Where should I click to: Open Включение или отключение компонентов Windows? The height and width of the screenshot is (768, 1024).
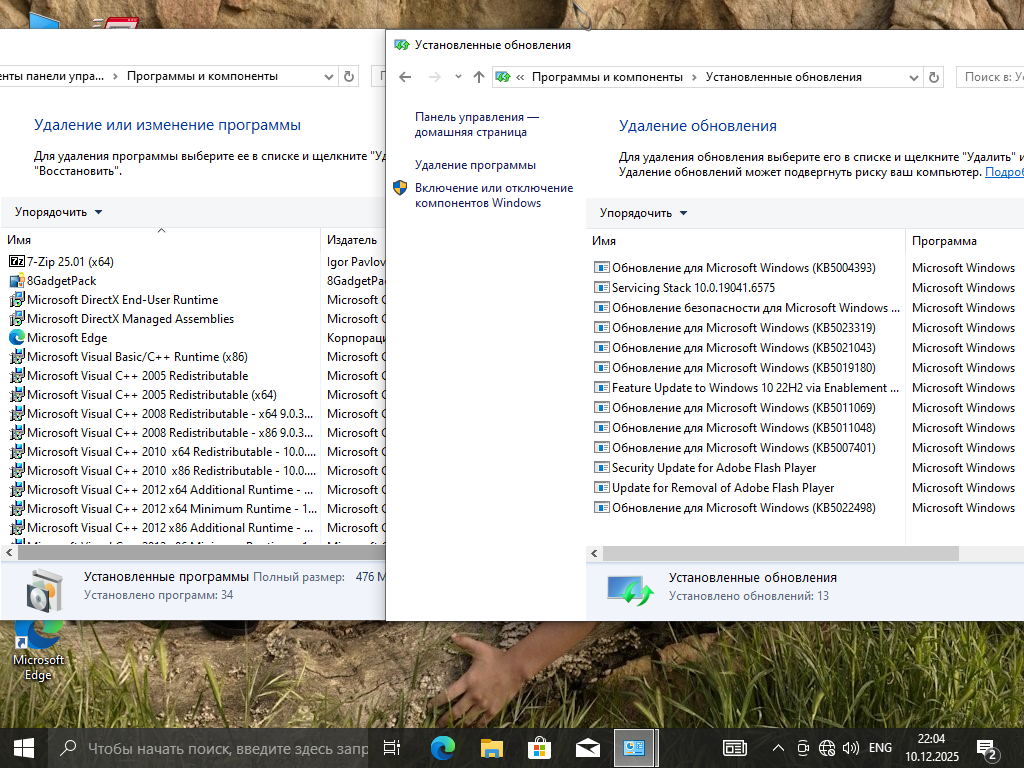494,195
